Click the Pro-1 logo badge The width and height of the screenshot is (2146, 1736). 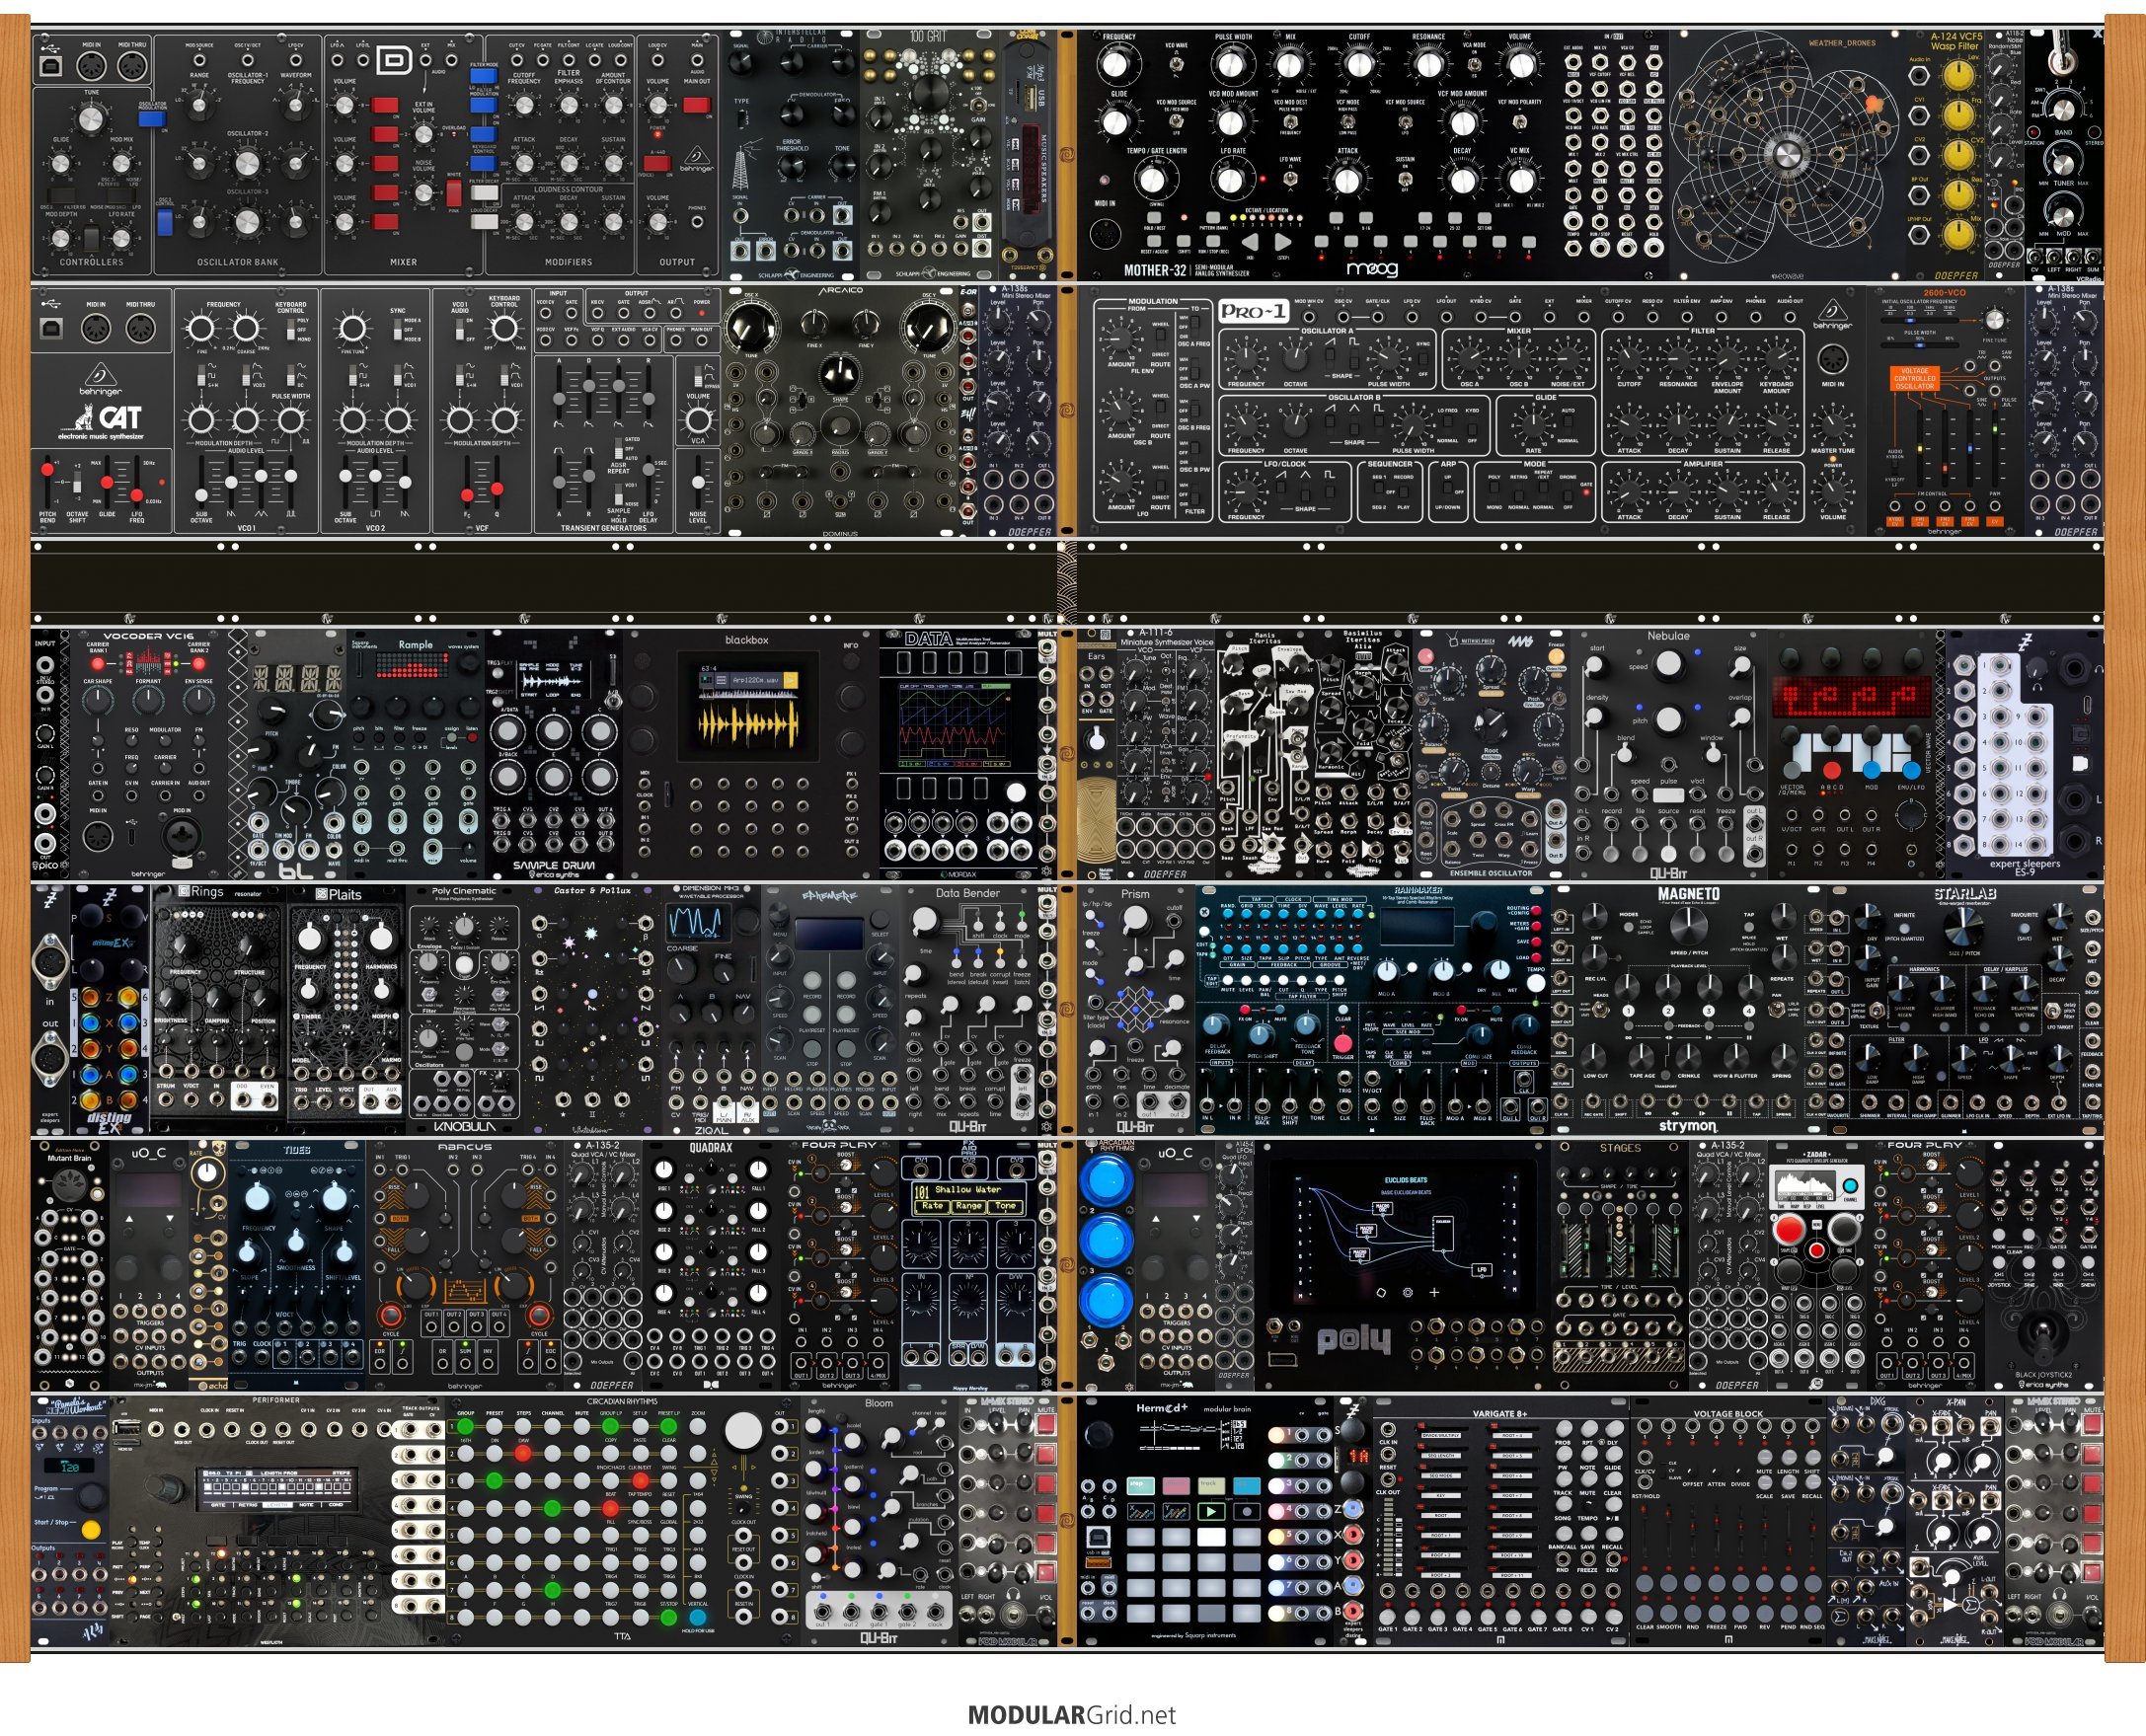1252,311
